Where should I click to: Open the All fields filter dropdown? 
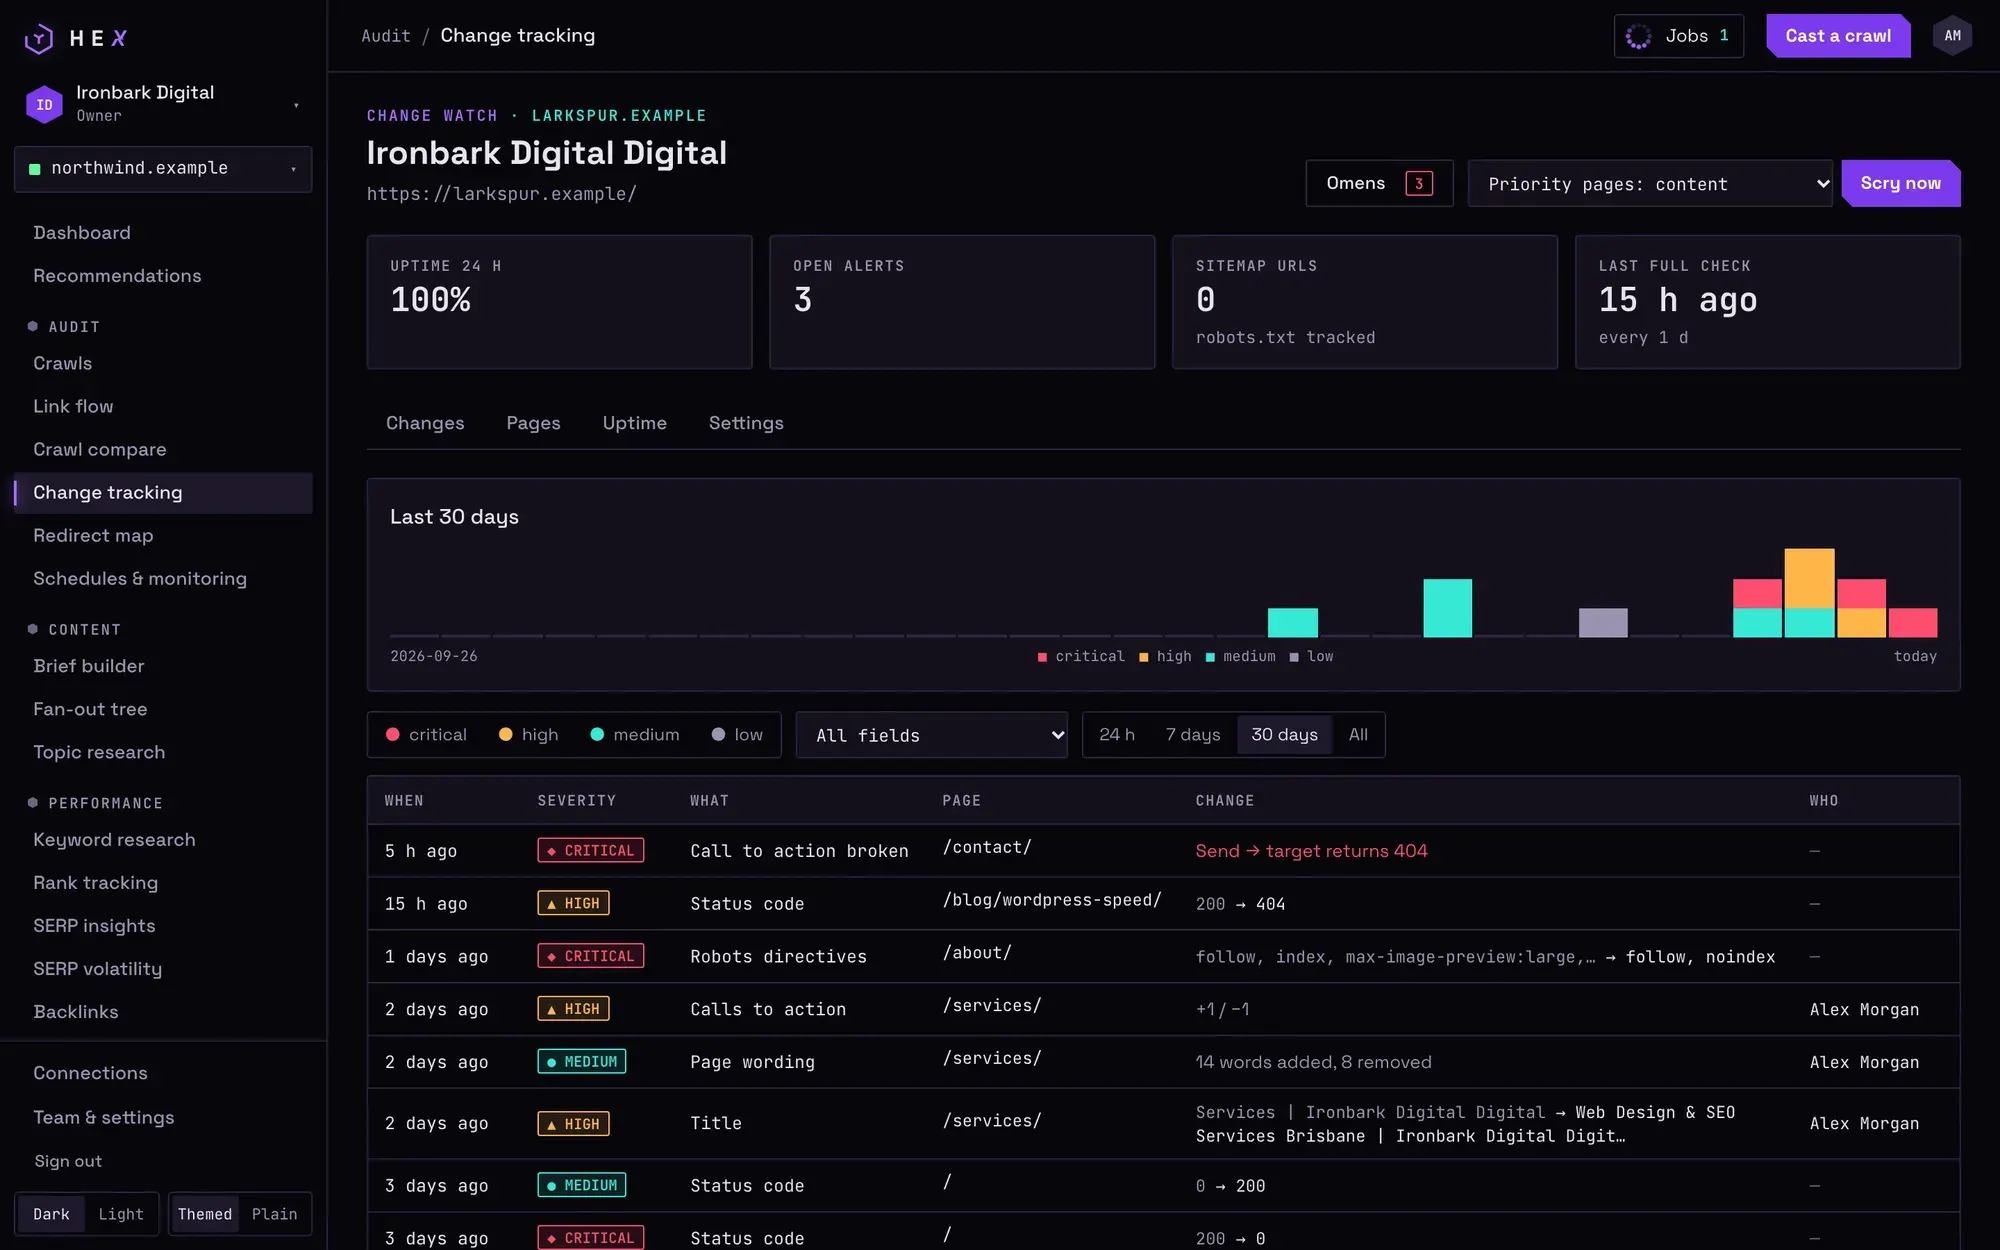(931, 735)
